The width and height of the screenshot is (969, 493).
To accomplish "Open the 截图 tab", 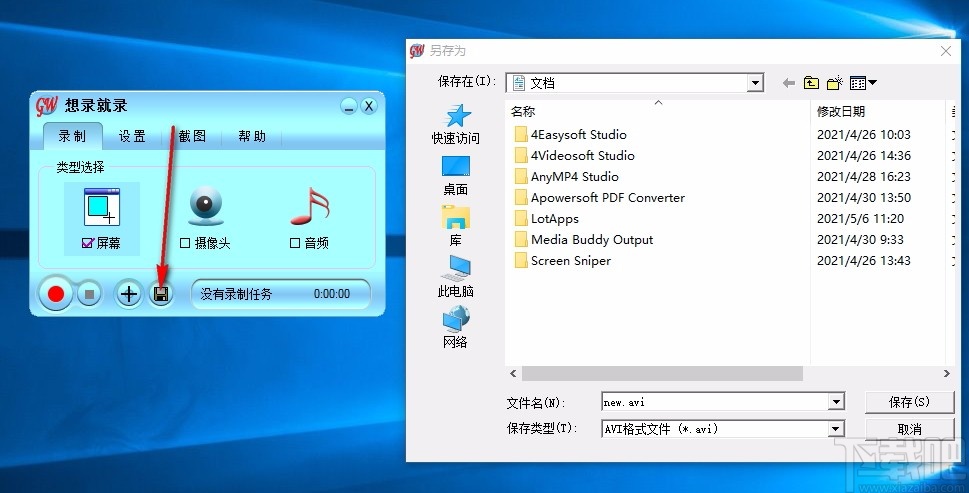I will (192, 137).
